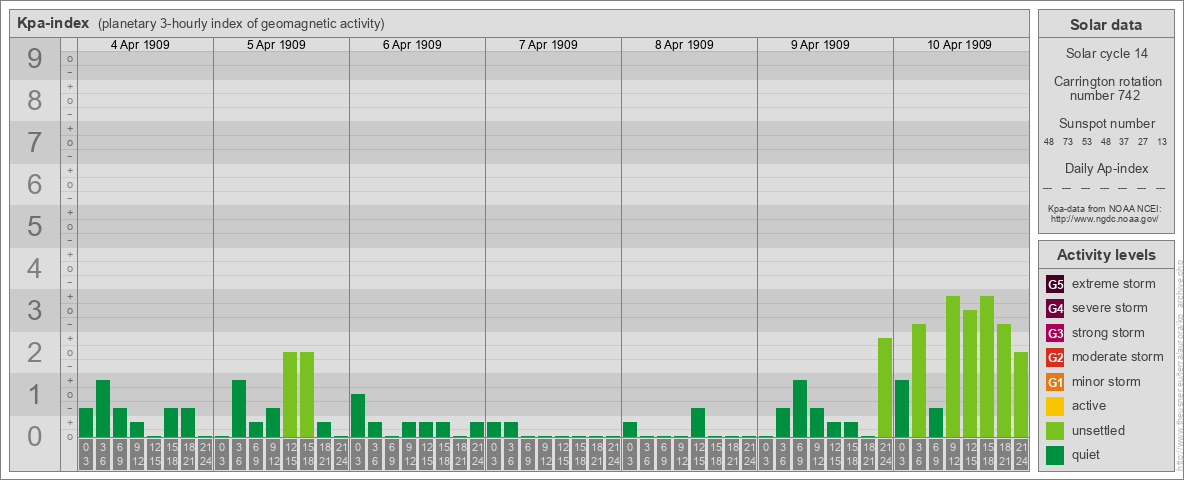1184x480 pixels.
Task: Click the Kp scale number 9
Action: point(34,59)
